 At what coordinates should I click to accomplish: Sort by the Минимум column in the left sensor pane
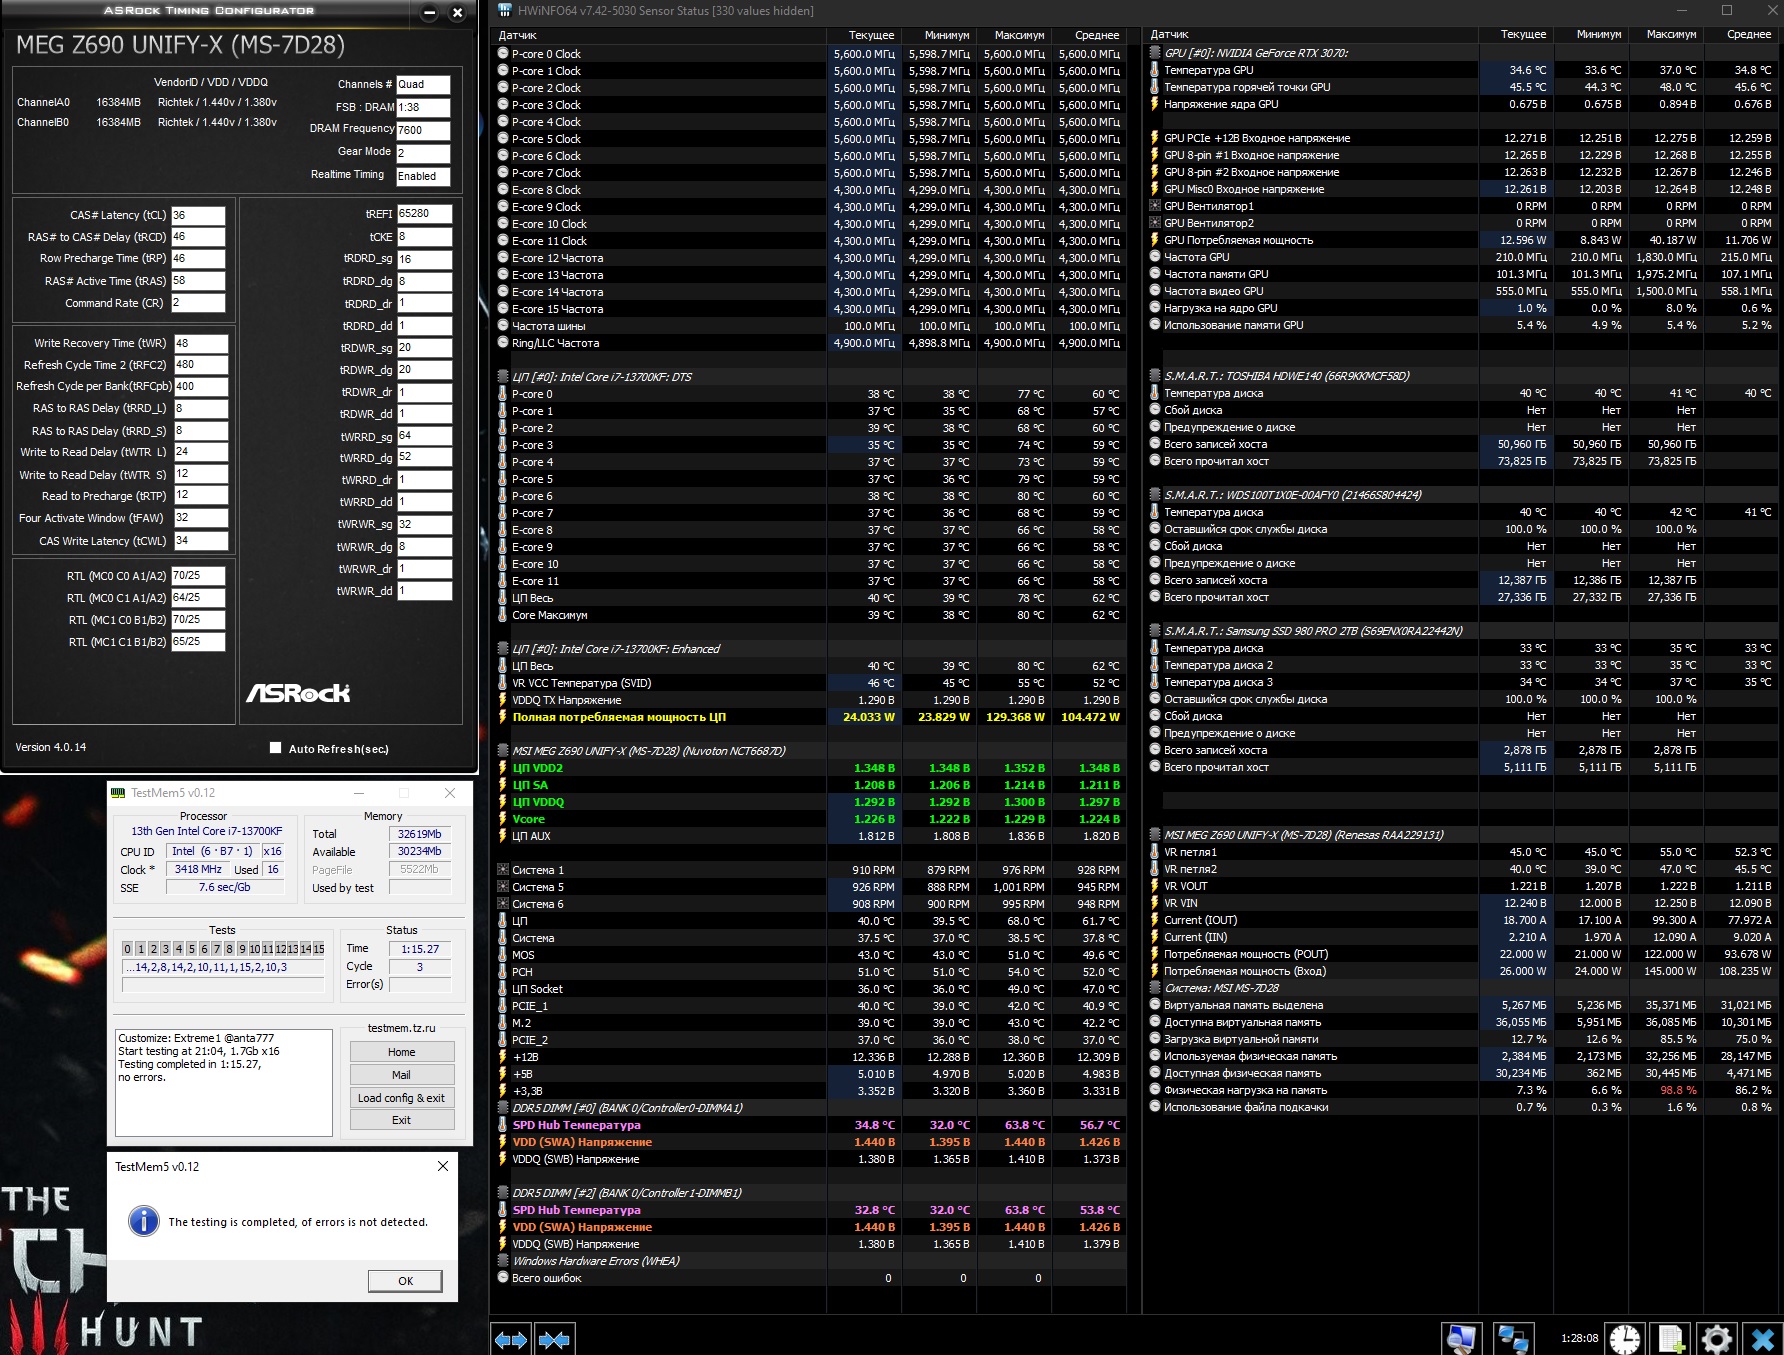pyautogui.click(x=939, y=35)
